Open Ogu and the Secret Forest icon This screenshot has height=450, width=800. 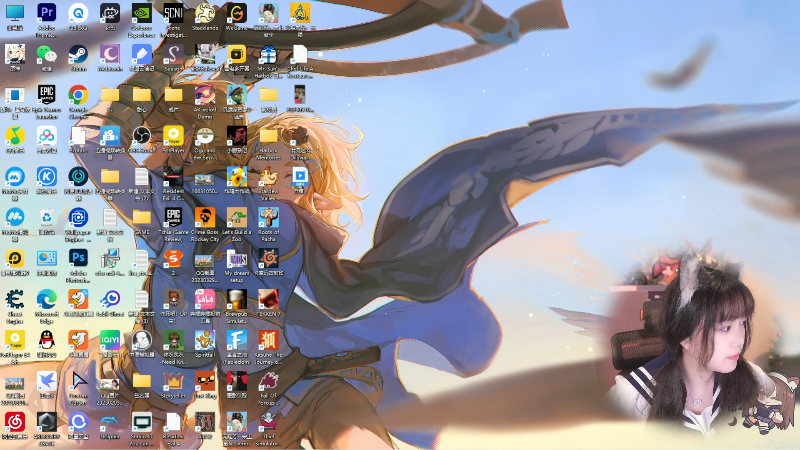(205, 136)
